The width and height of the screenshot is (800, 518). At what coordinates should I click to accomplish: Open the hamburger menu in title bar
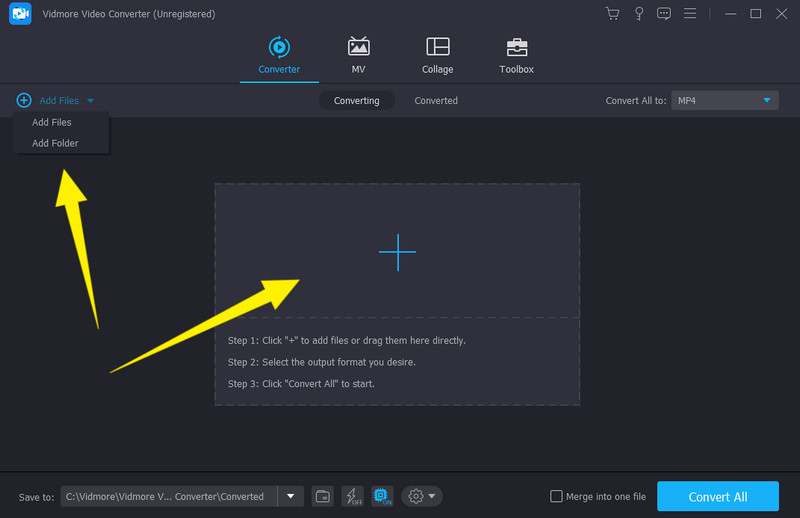tap(690, 14)
